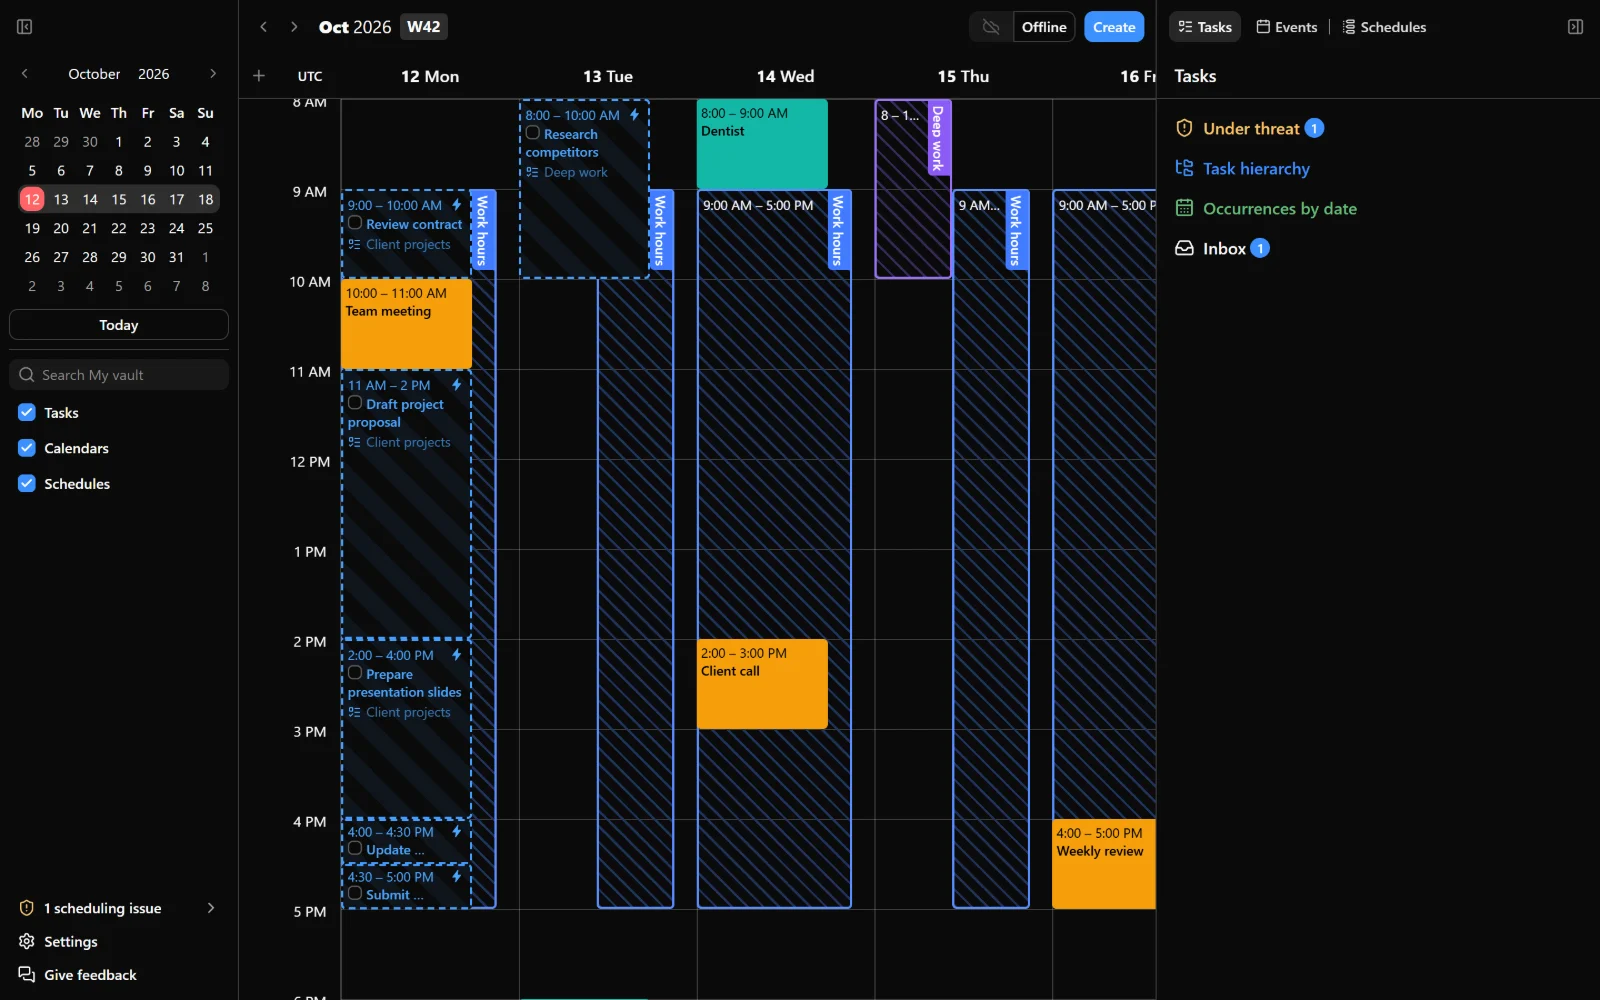Viewport: 1600px width, 1000px height.
Task: Click the plus icon beside UTC
Action: tap(259, 76)
